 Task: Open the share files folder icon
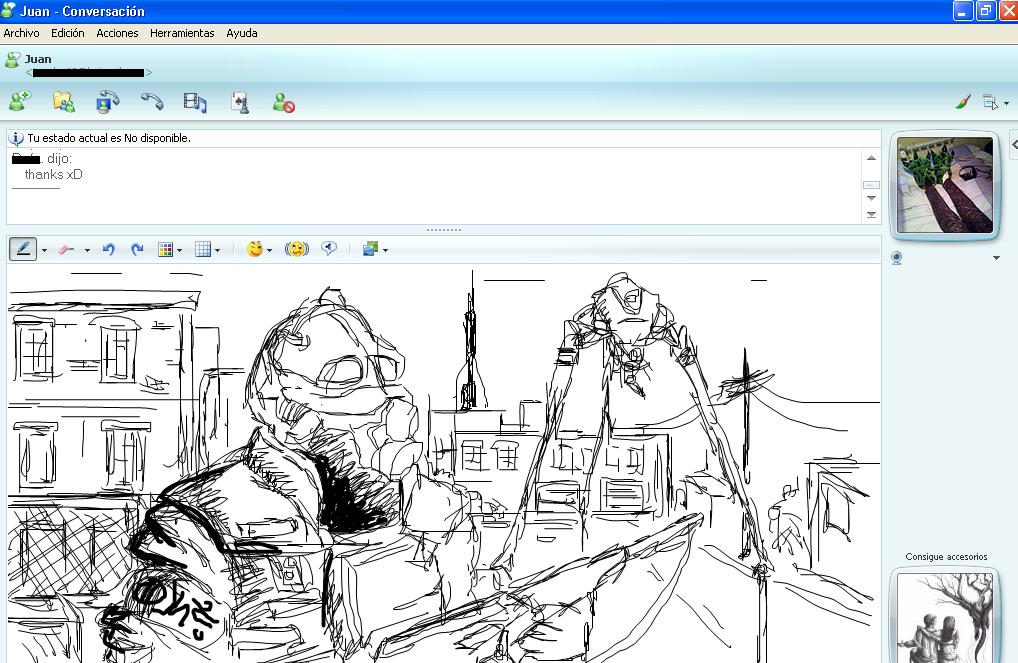click(63, 101)
